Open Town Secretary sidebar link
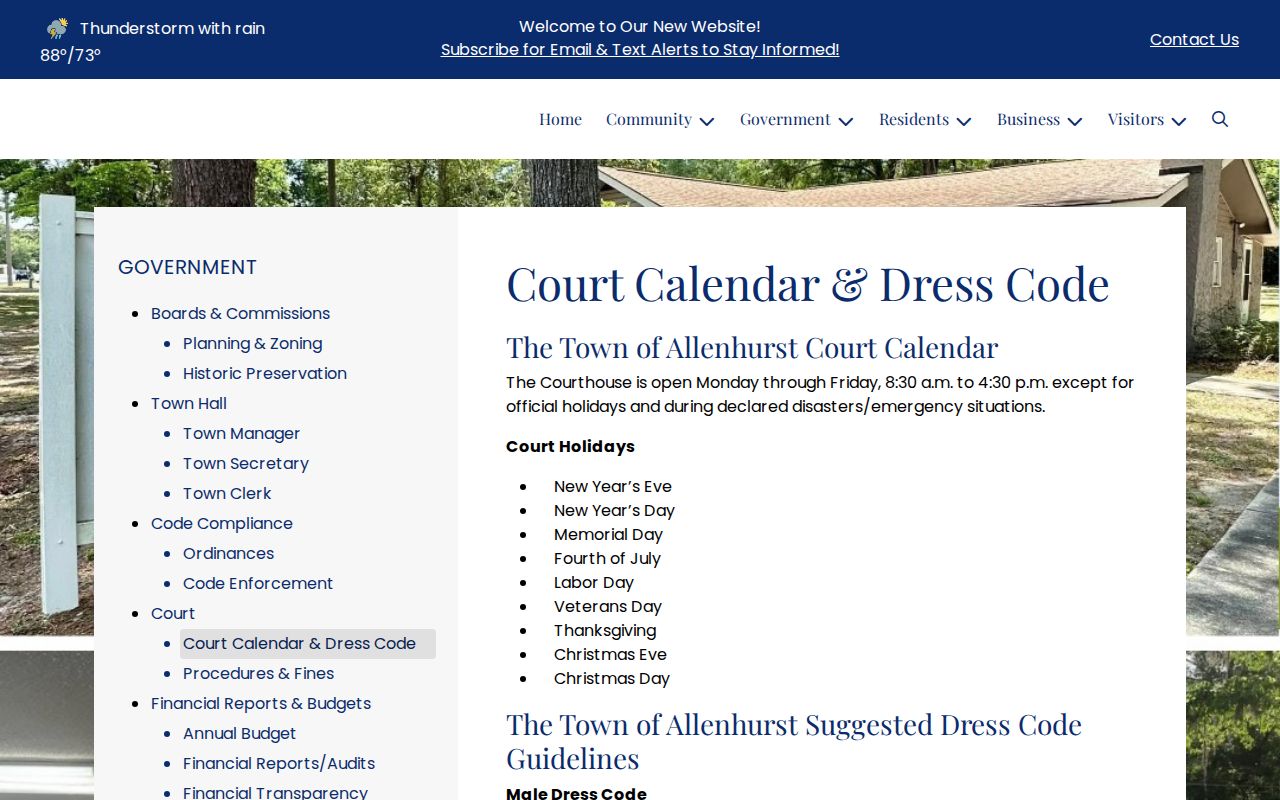Viewport: 1280px width, 800px height. pyautogui.click(x=246, y=463)
